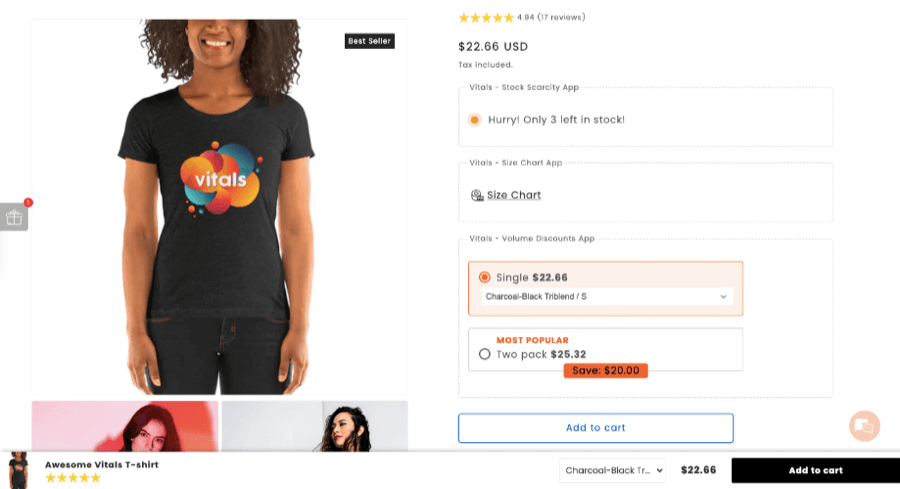Open the 17 reviews link

(x=561, y=17)
